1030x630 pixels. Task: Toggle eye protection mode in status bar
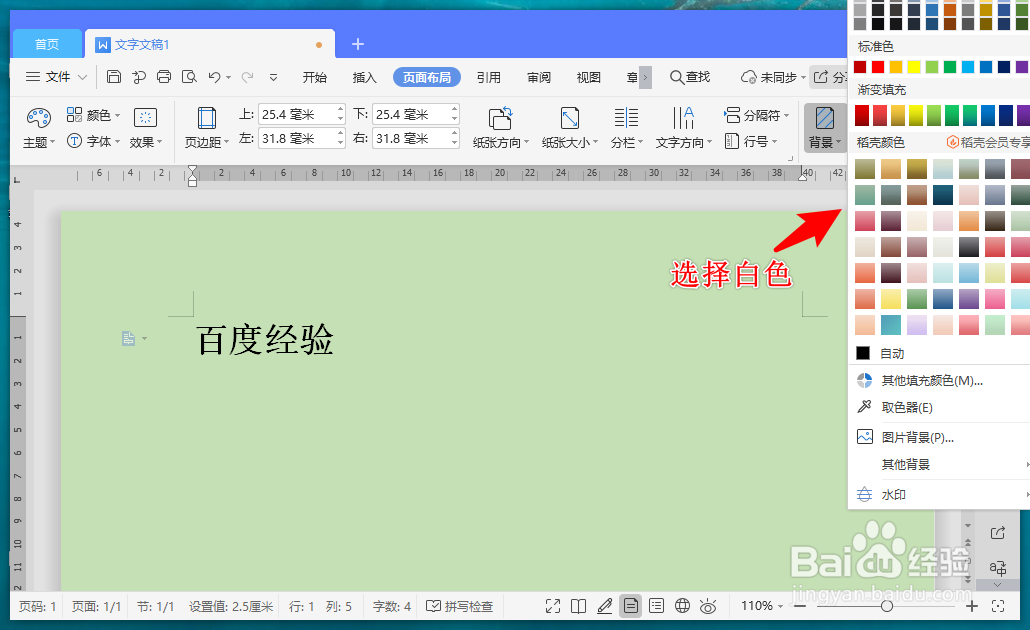(708, 606)
